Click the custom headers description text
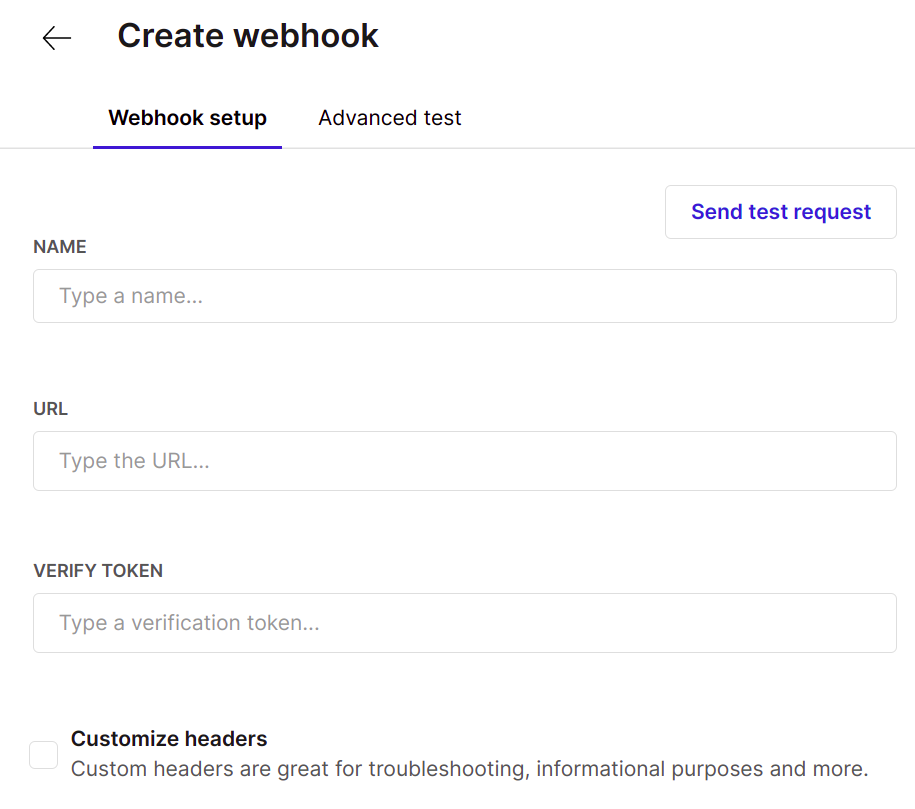Image resolution: width=915 pixels, height=809 pixels. pyautogui.click(x=469, y=769)
